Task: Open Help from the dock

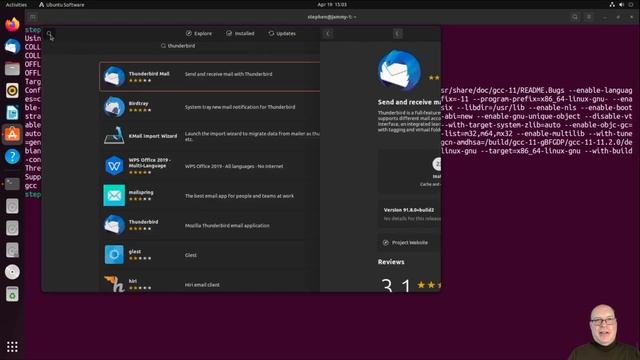Action: click(12, 156)
